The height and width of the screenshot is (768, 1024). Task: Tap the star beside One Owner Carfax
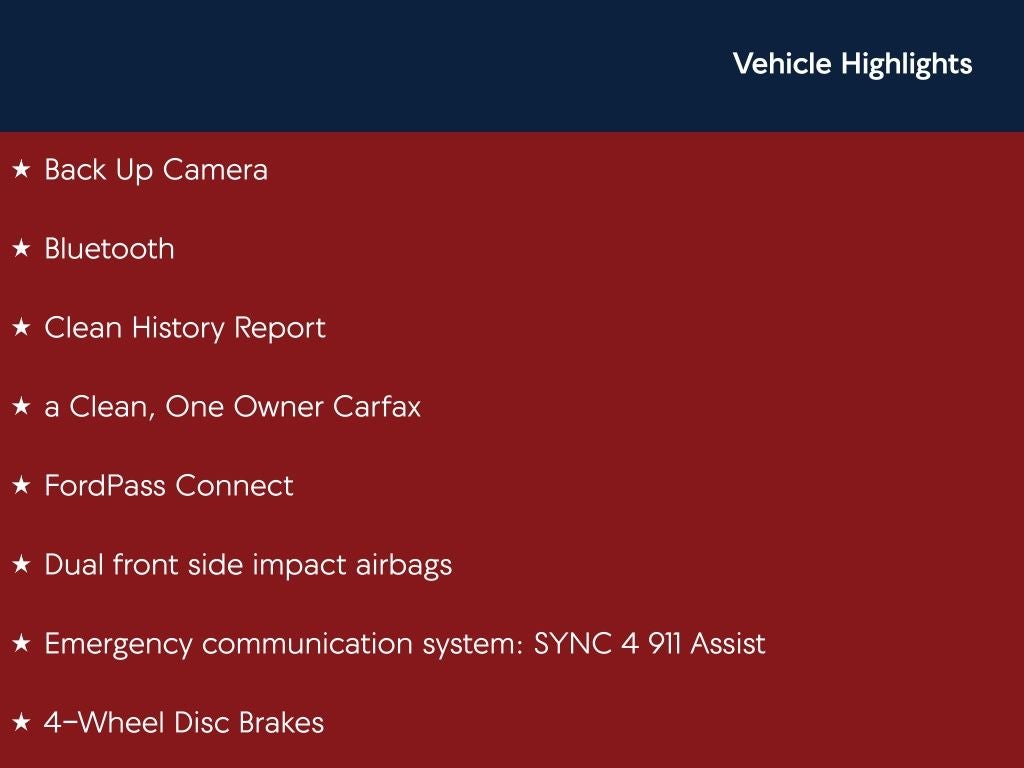point(21,407)
